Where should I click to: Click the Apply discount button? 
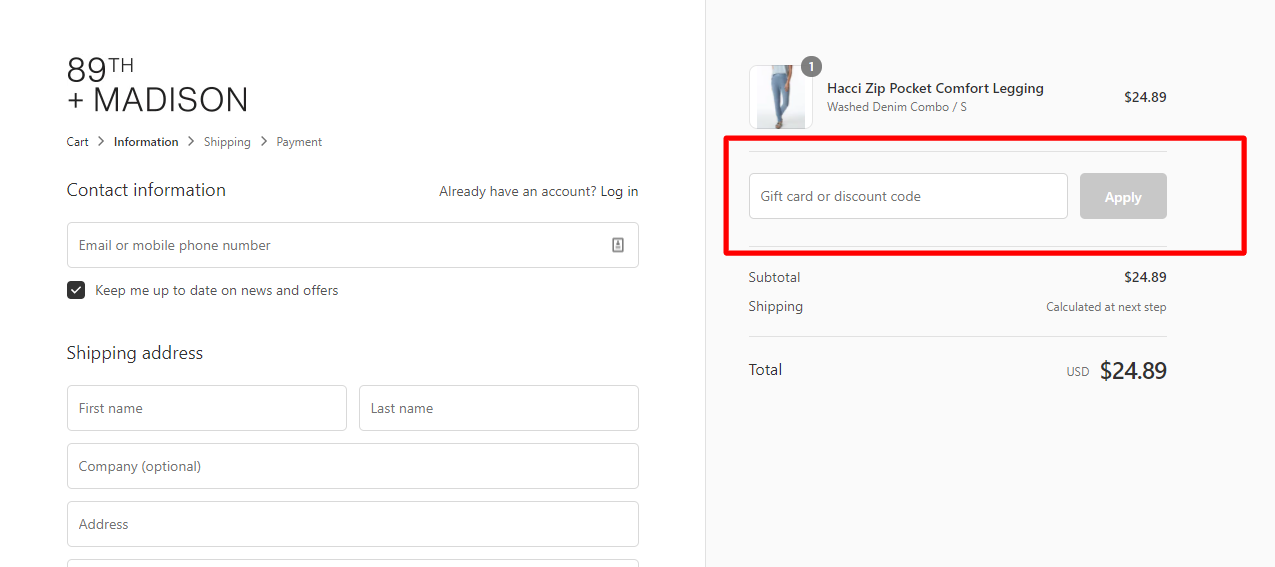pos(1123,196)
